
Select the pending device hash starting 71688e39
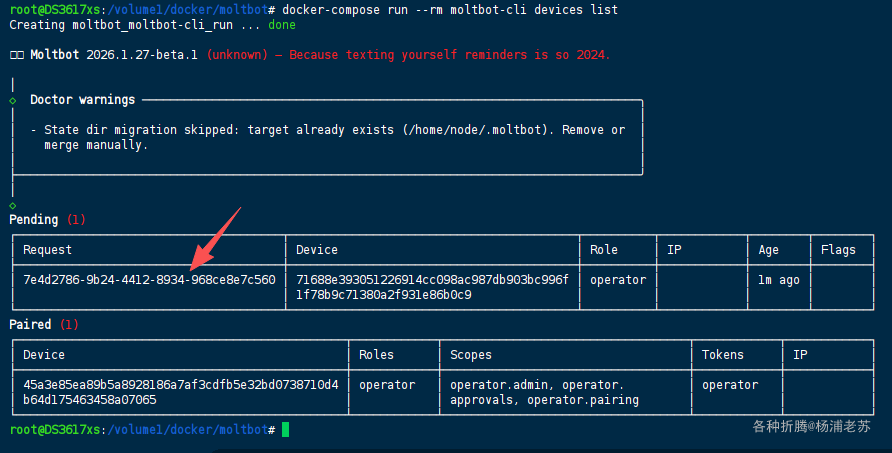(432, 287)
